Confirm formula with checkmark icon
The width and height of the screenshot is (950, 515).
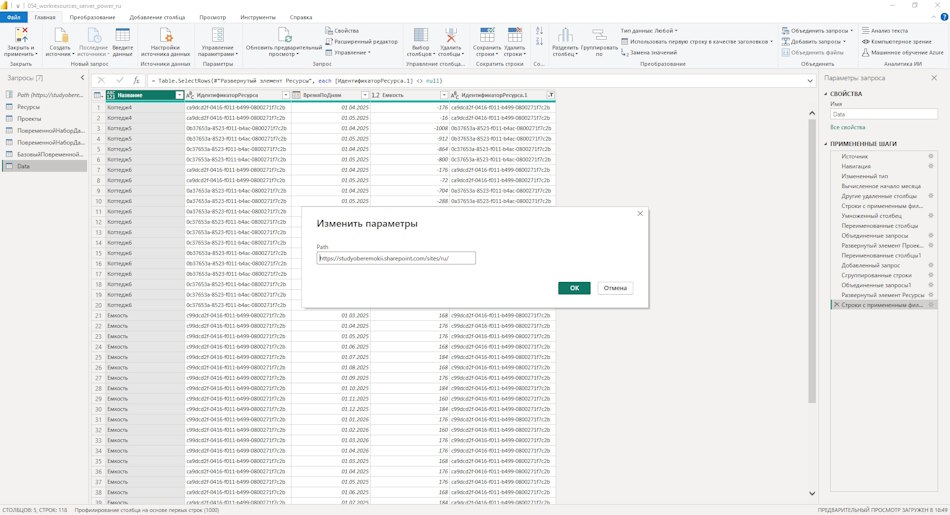pyautogui.click(x=119, y=80)
